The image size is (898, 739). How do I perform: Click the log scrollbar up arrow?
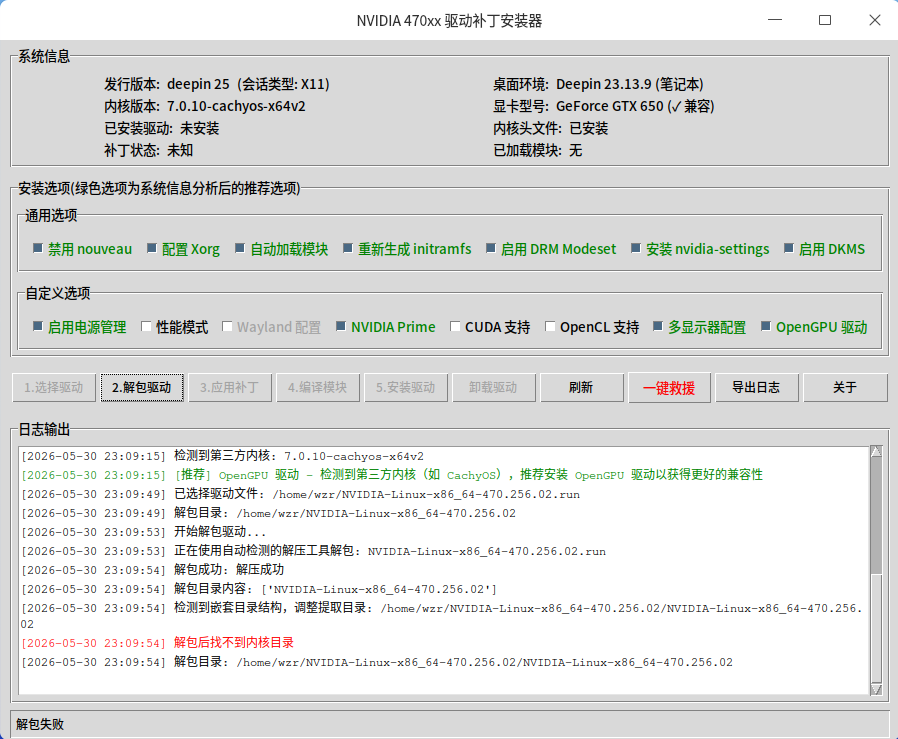pos(876,452)
